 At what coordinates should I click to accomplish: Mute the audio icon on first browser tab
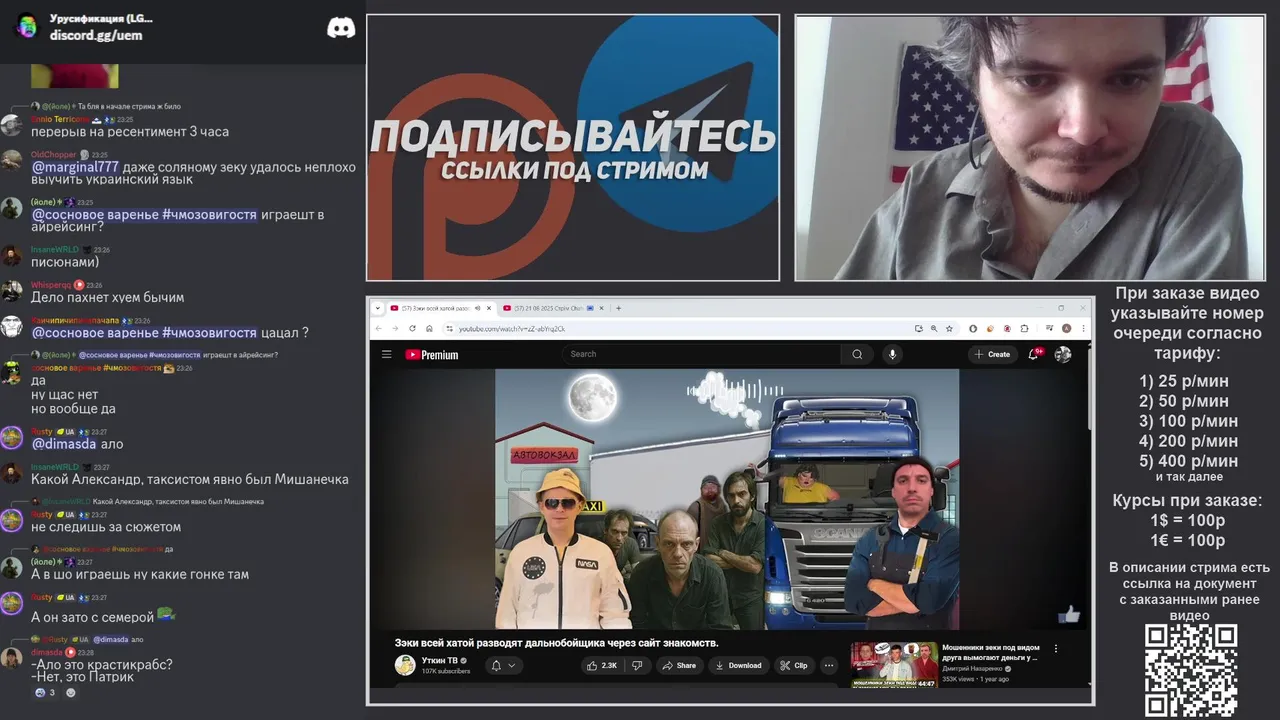click(x=477, y=308)
